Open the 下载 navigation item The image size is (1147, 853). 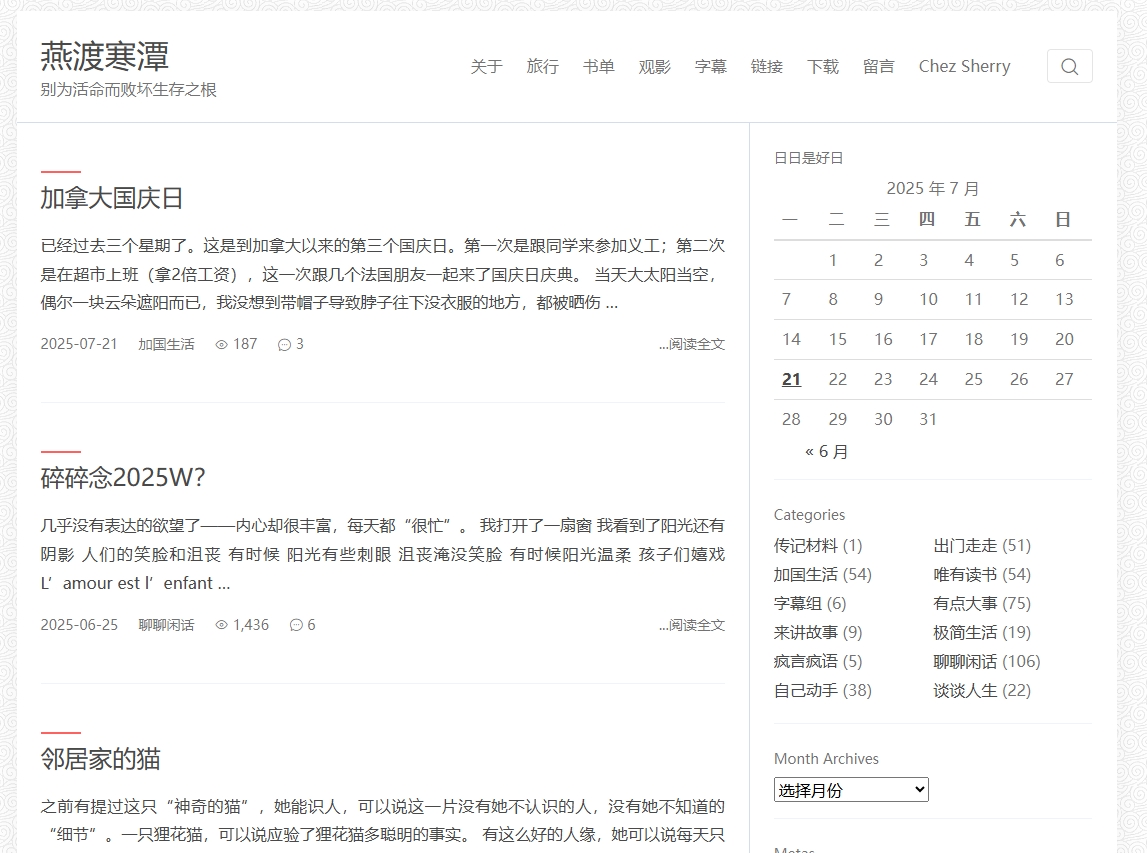pos(822,67)
